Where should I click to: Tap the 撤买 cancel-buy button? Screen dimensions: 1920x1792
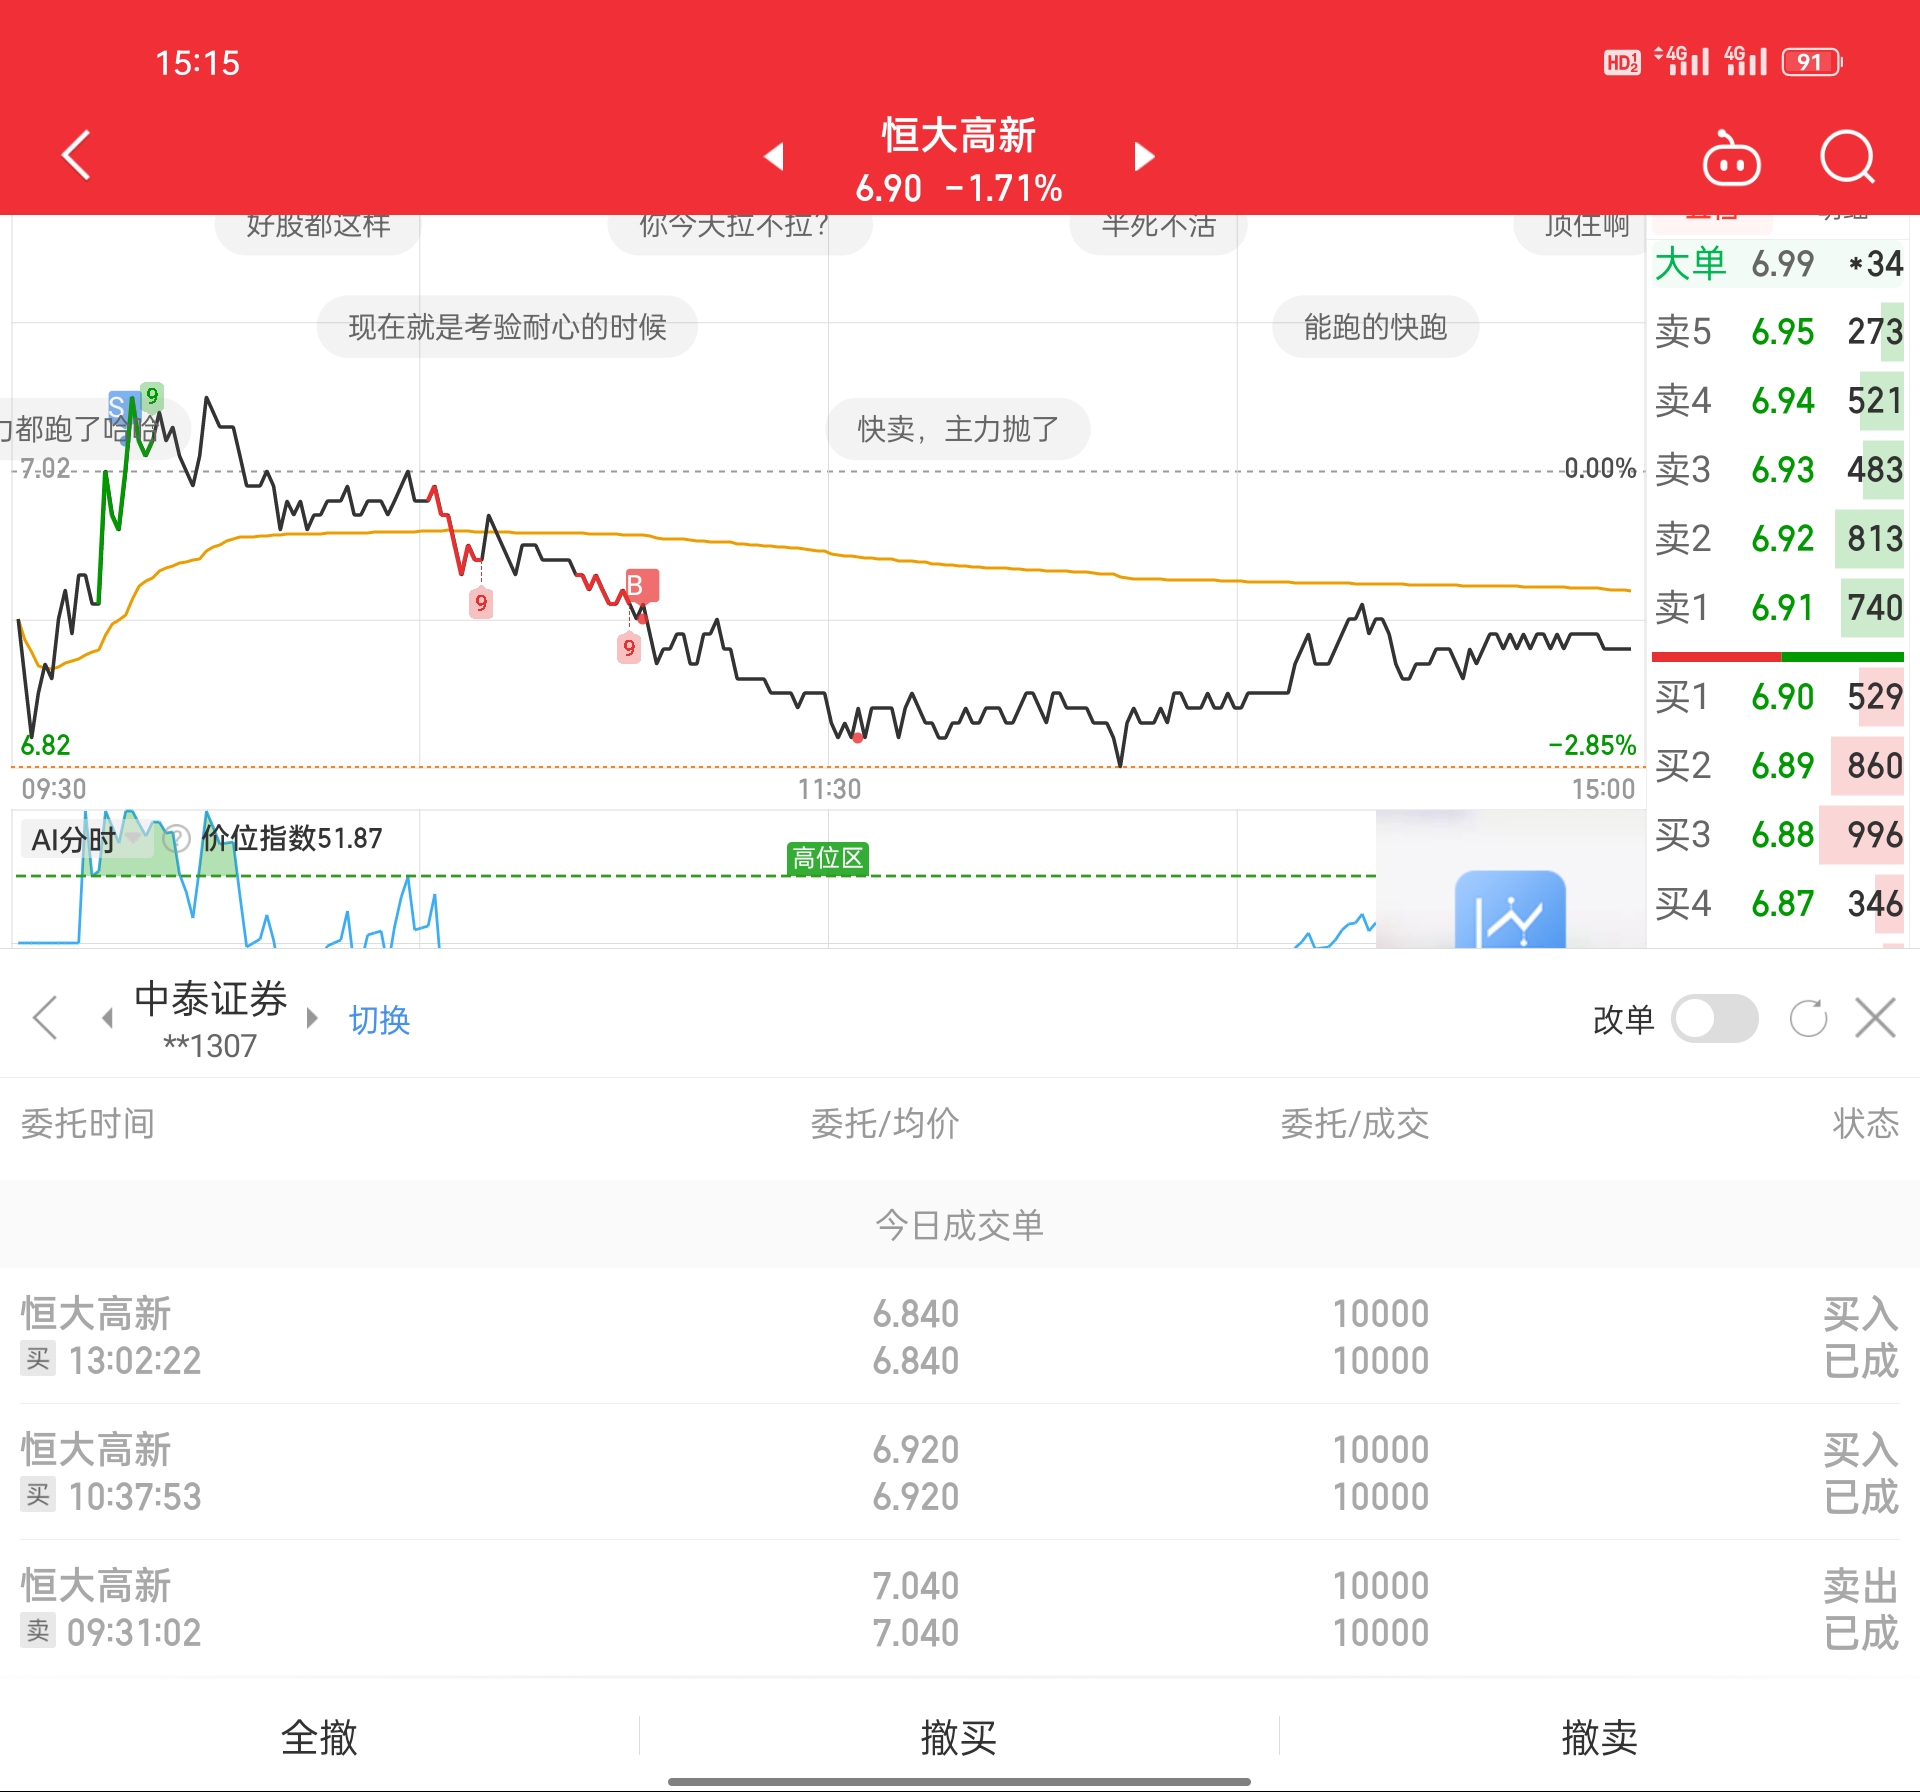pyautogui.click(x=958, y=1737)
